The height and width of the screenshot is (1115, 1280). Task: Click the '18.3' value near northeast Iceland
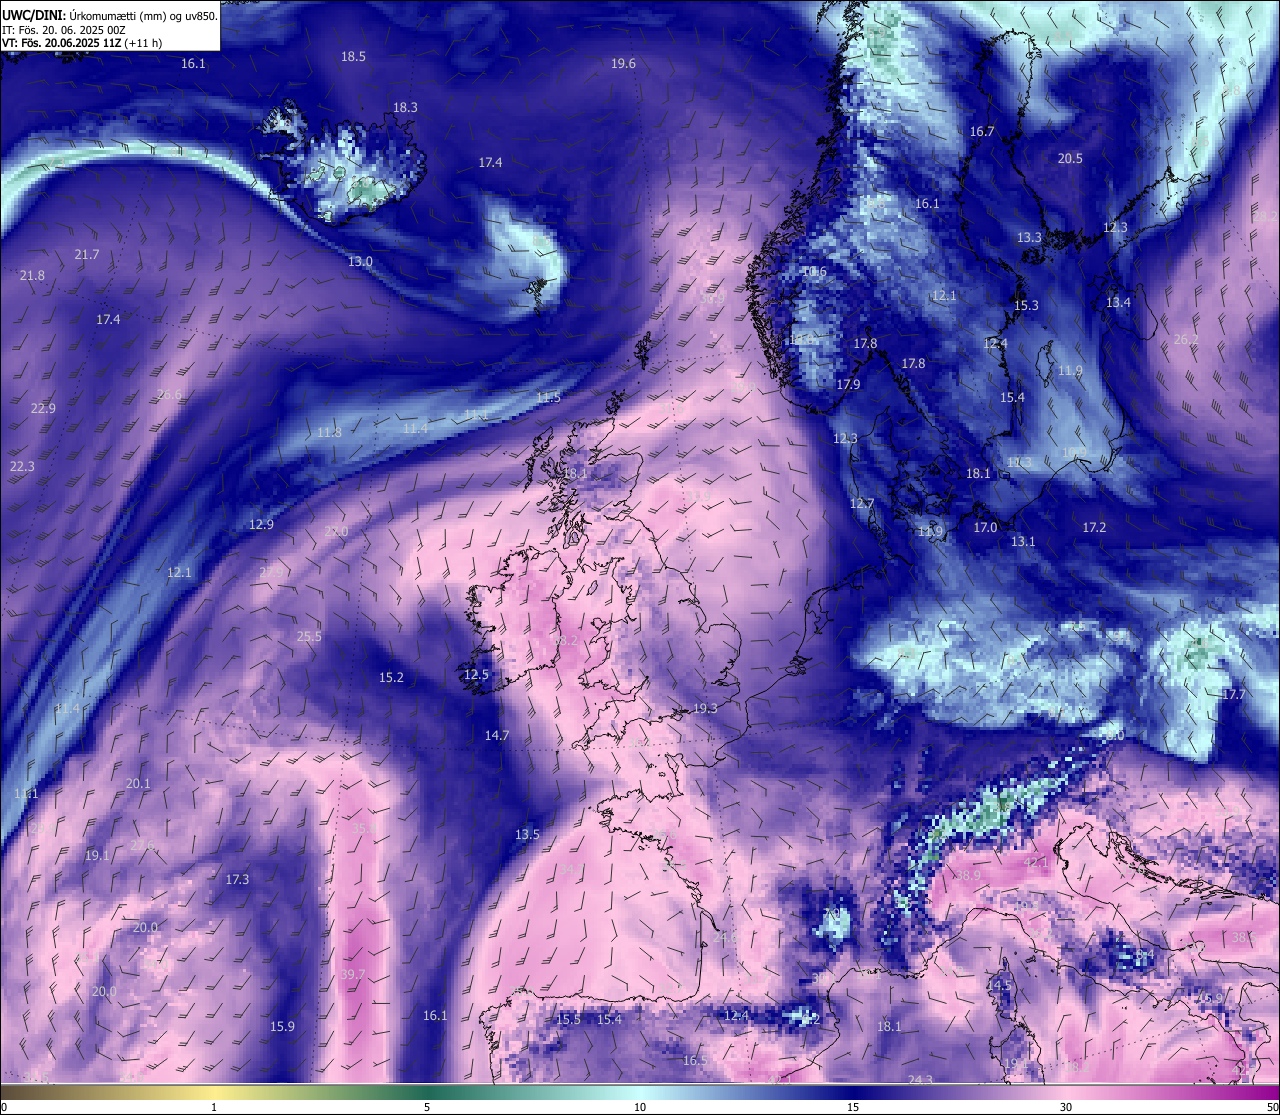(405, 107)
